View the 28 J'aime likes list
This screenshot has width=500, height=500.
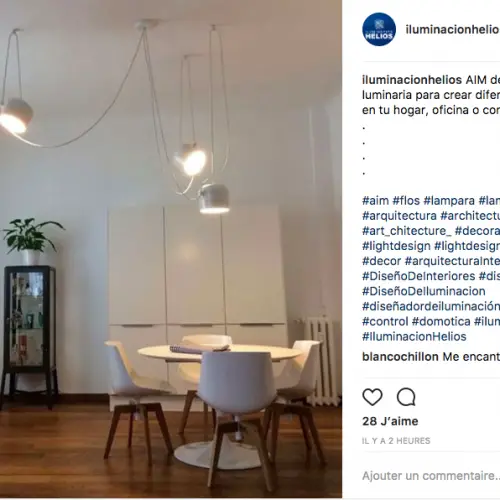(x=390, y=421)
